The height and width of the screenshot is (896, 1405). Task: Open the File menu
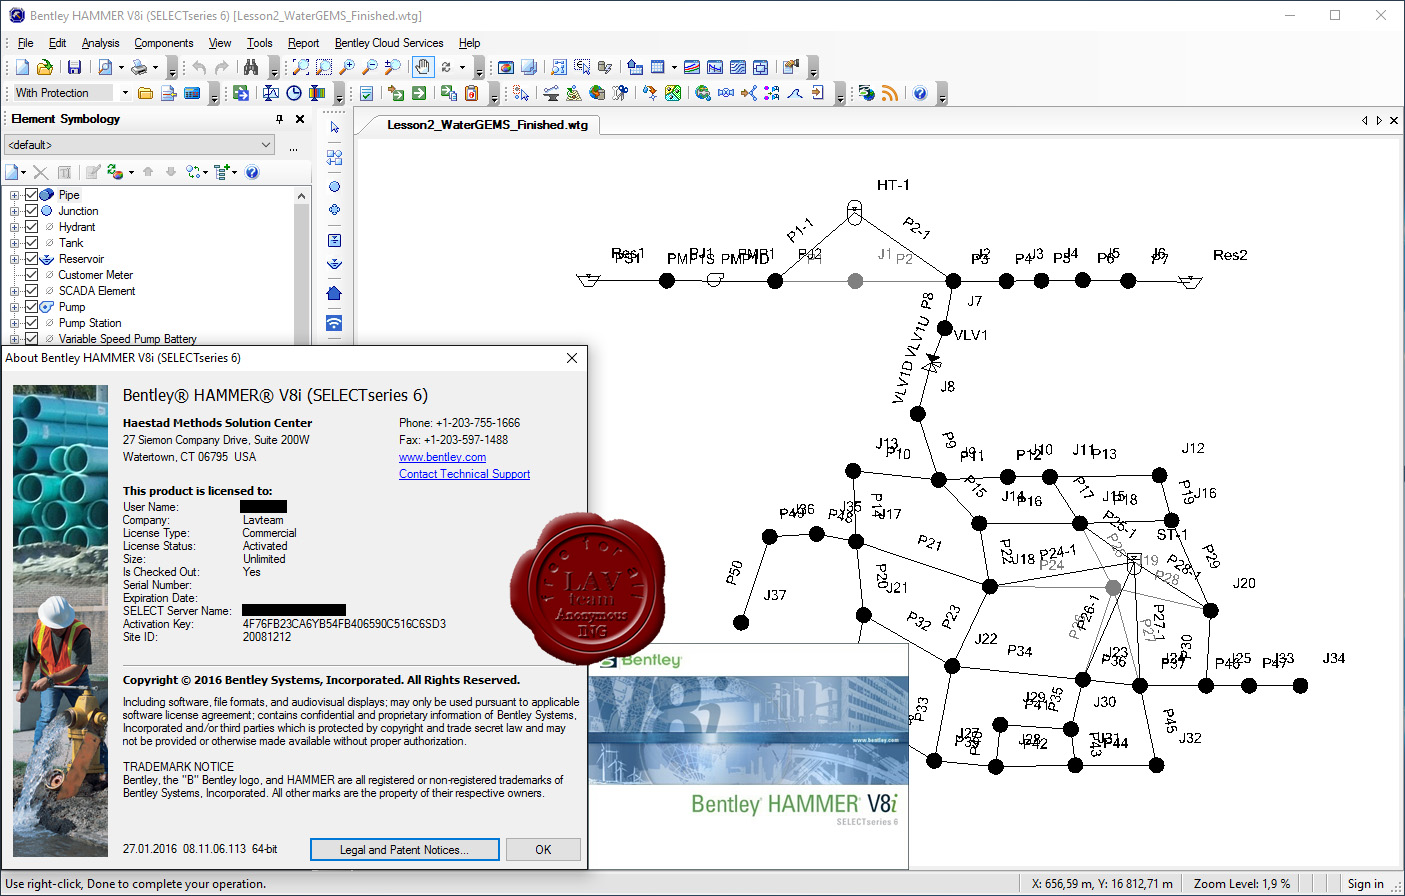25,43
